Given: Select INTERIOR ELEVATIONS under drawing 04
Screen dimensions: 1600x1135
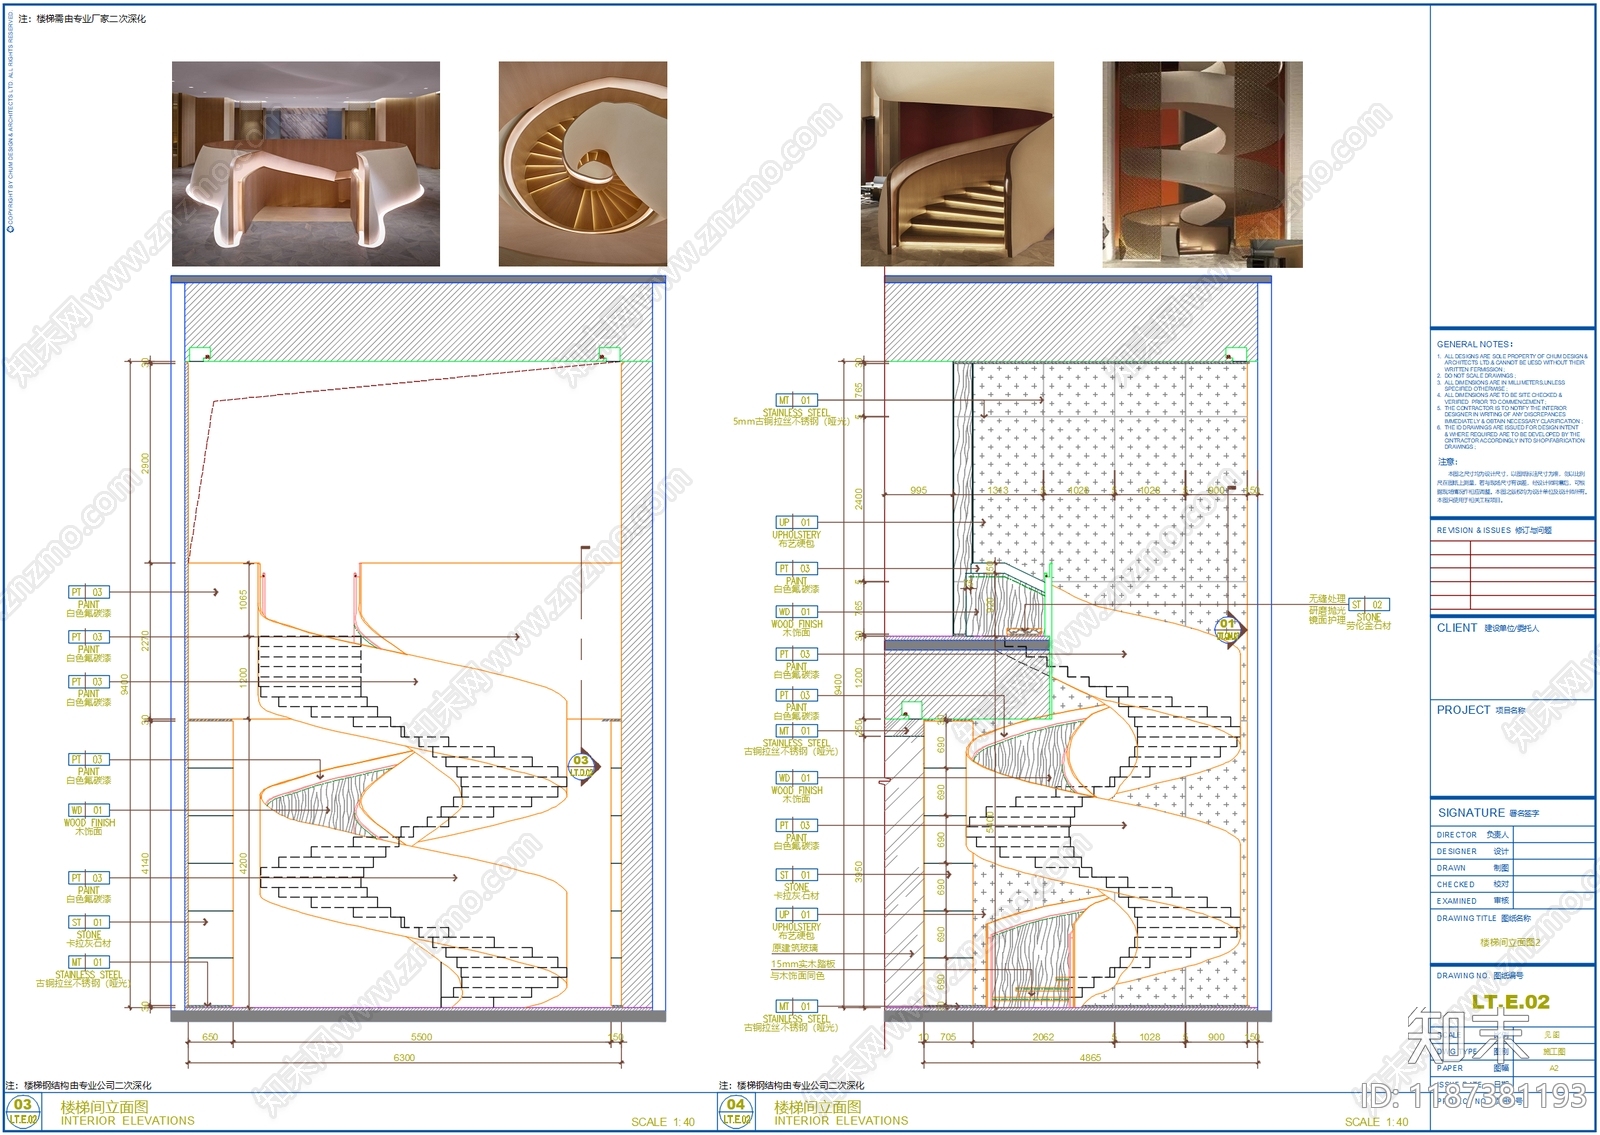Looking at the screenshot, I should 841,1121.
